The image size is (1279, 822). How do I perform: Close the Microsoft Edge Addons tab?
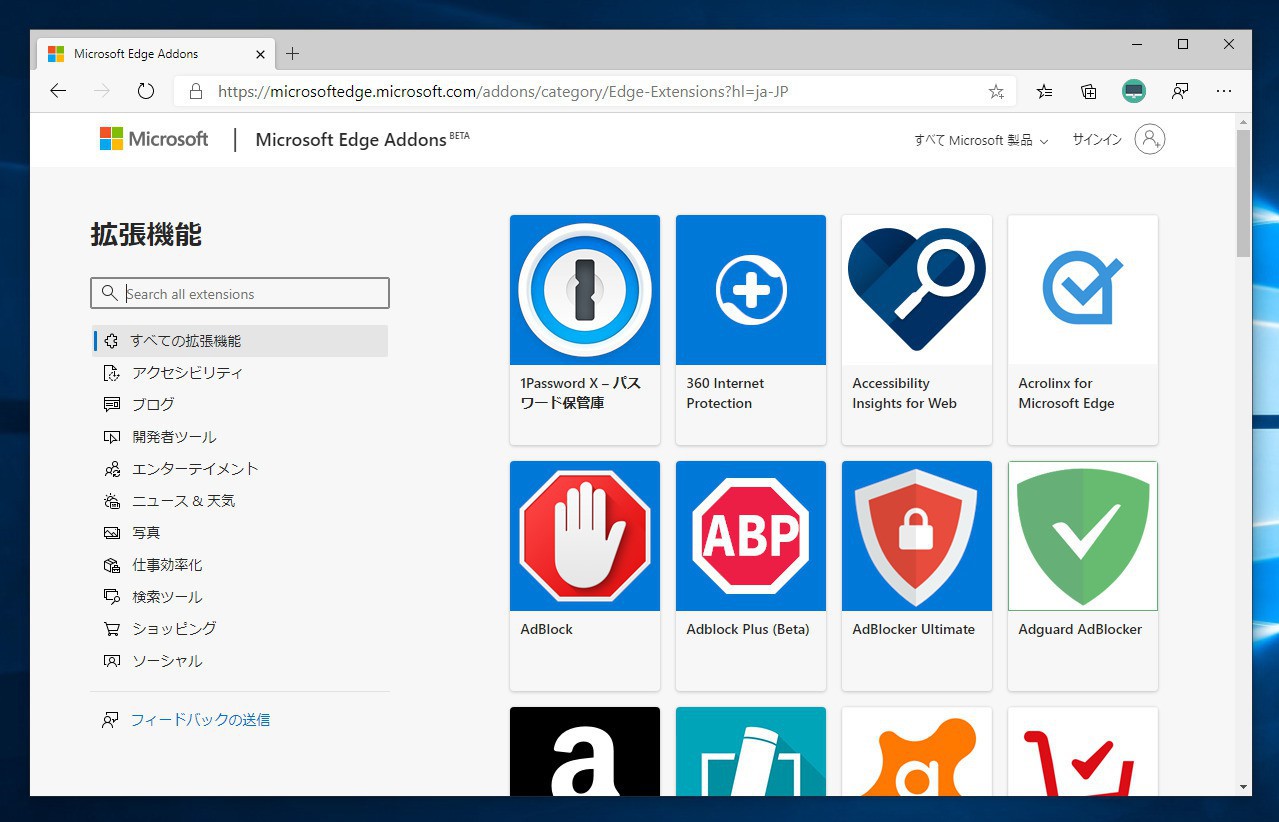click(261, 54)
